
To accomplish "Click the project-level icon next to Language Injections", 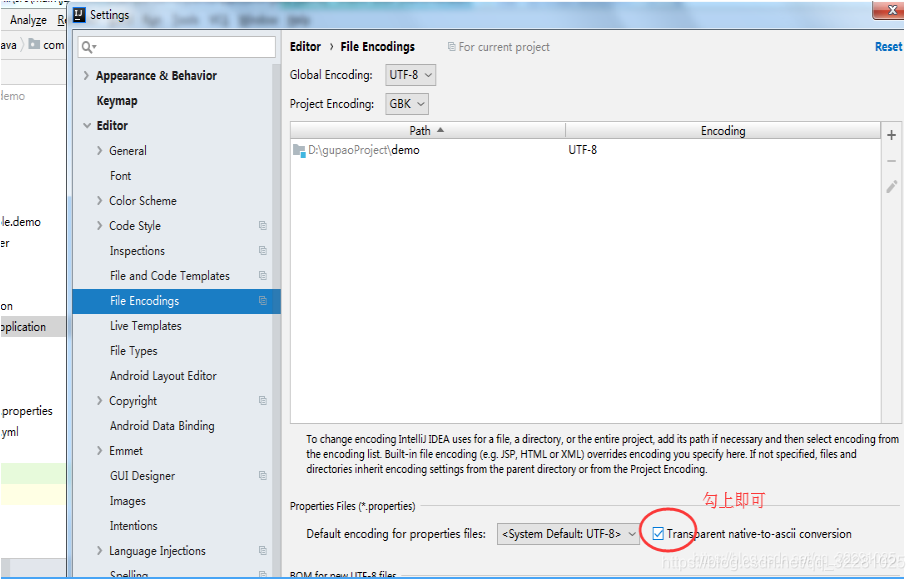I will coord(263,550).
